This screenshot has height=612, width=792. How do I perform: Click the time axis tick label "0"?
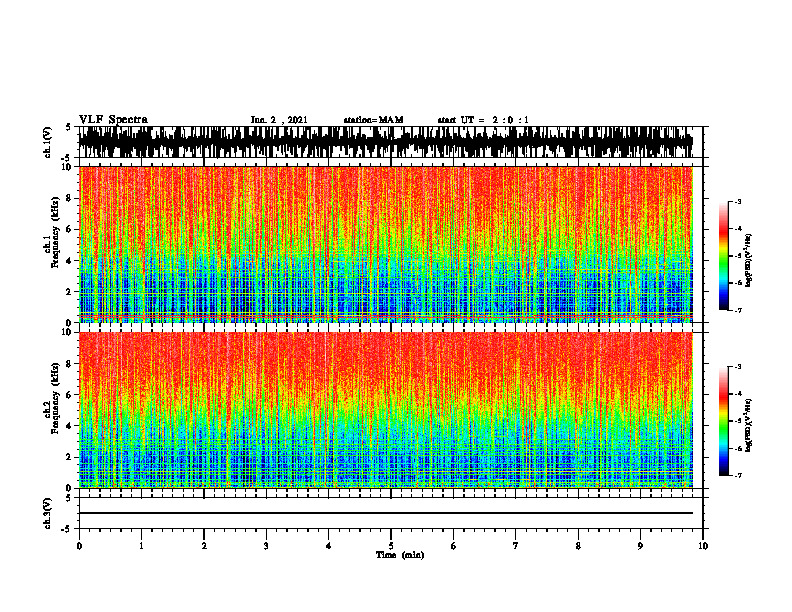[x=79, y=546]
